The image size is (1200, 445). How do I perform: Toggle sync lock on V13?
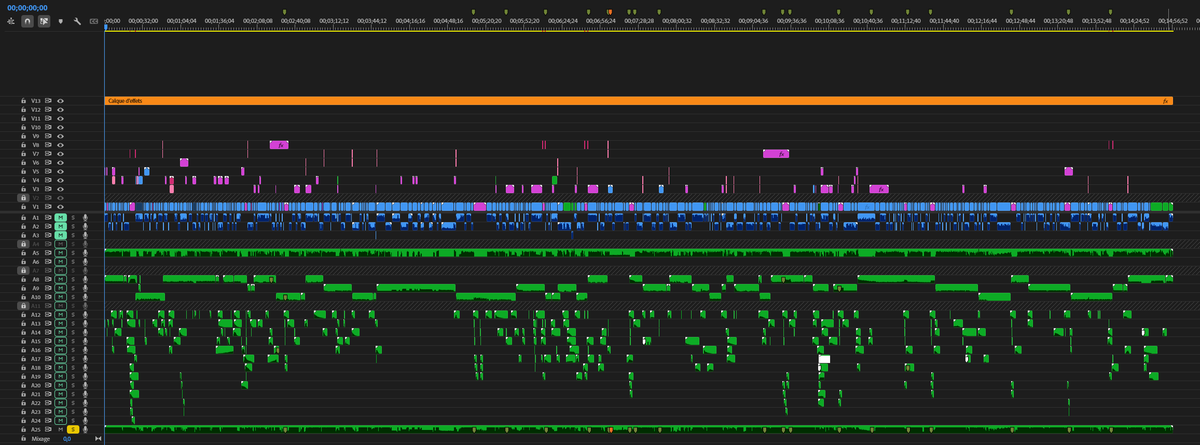(48, 101)
